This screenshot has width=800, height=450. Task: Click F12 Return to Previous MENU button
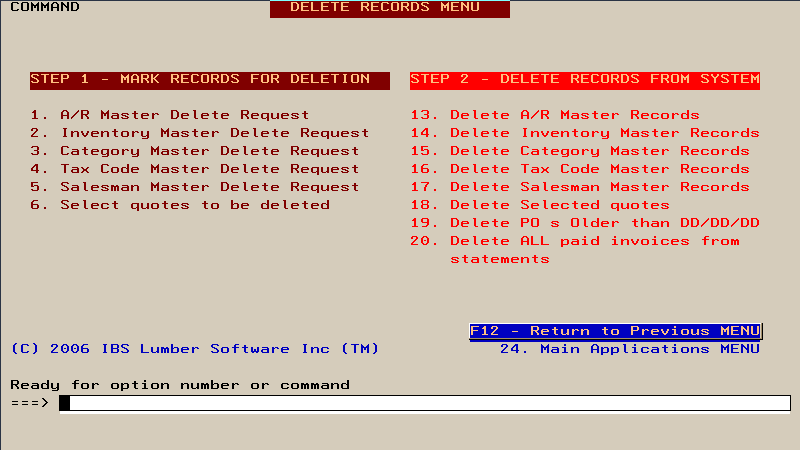615,331
